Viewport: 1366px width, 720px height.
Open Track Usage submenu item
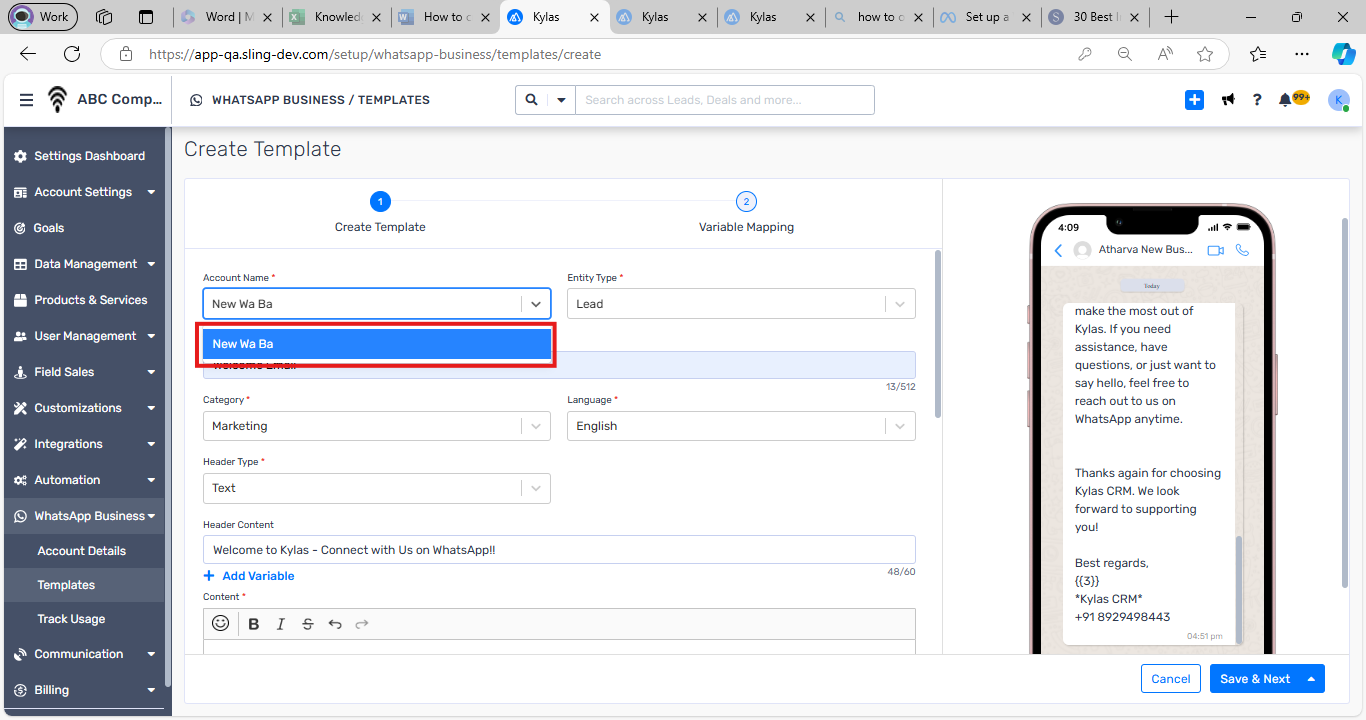point(71,619)
